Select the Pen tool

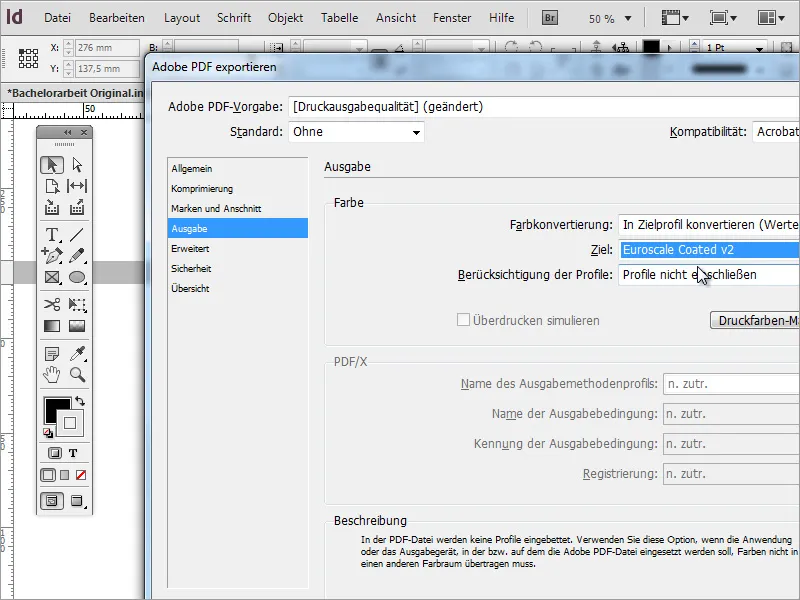(x=52, y=255)
